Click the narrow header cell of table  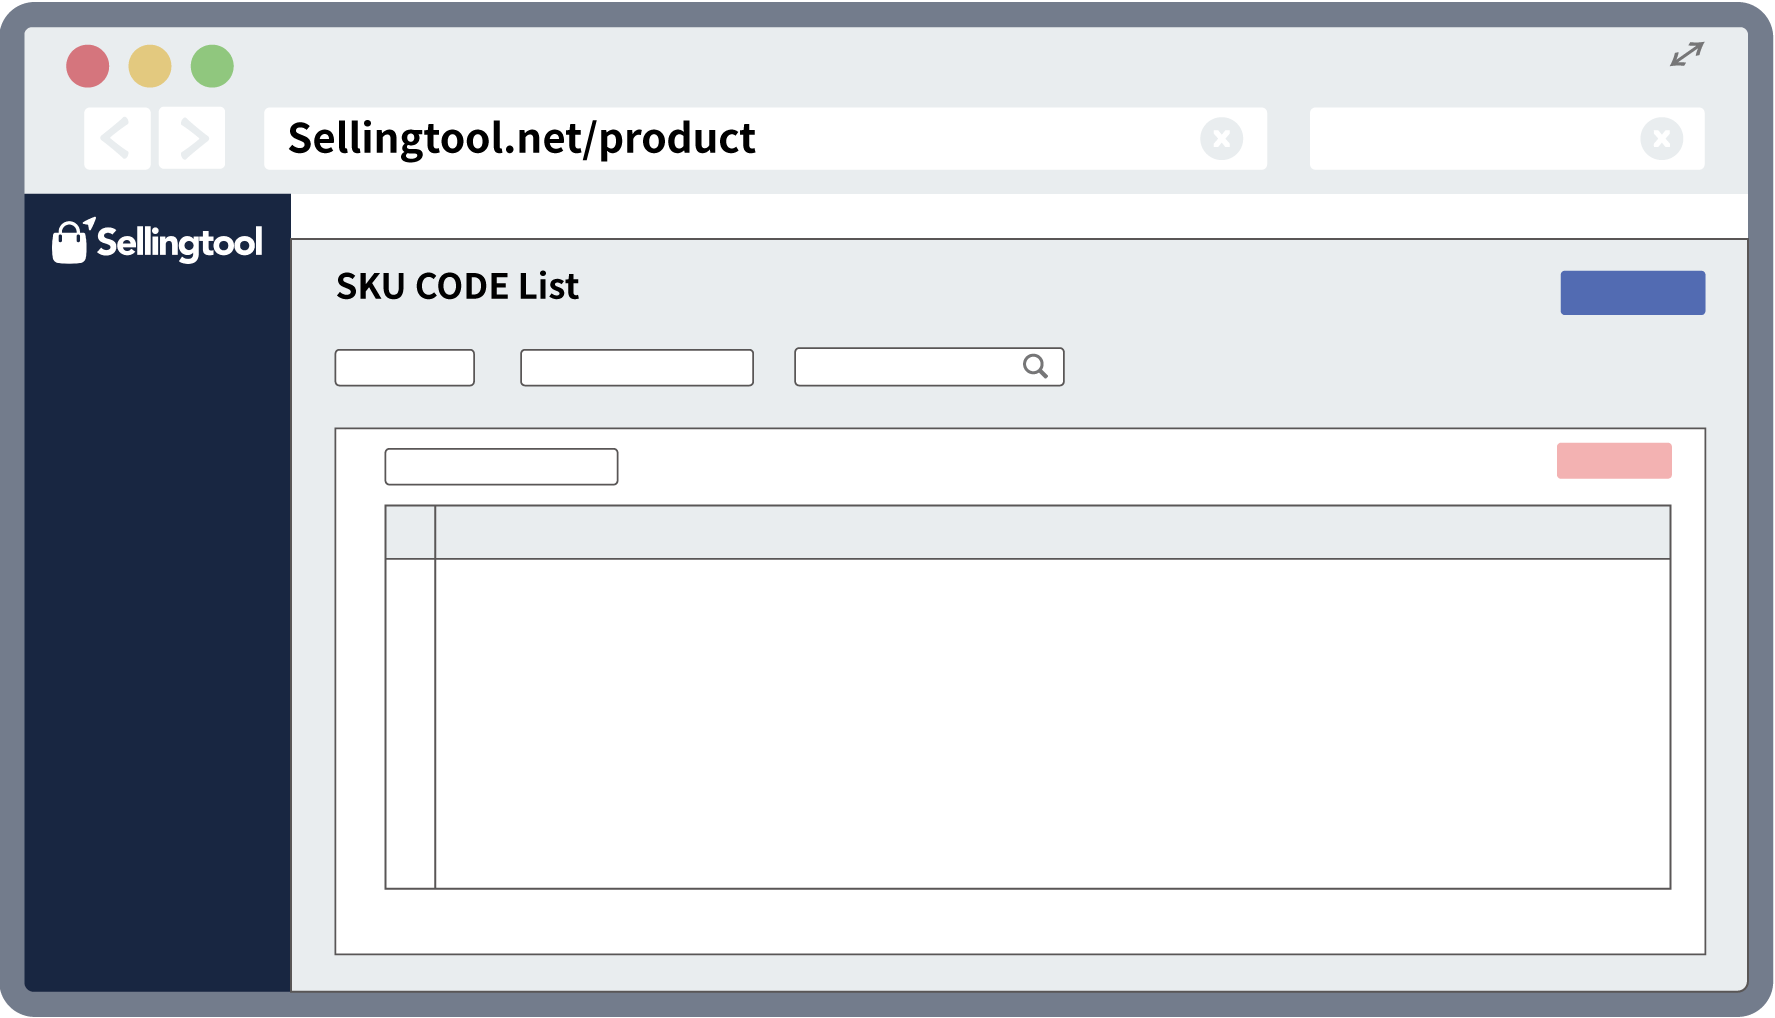pyautogui.click(x=410, y=532)
